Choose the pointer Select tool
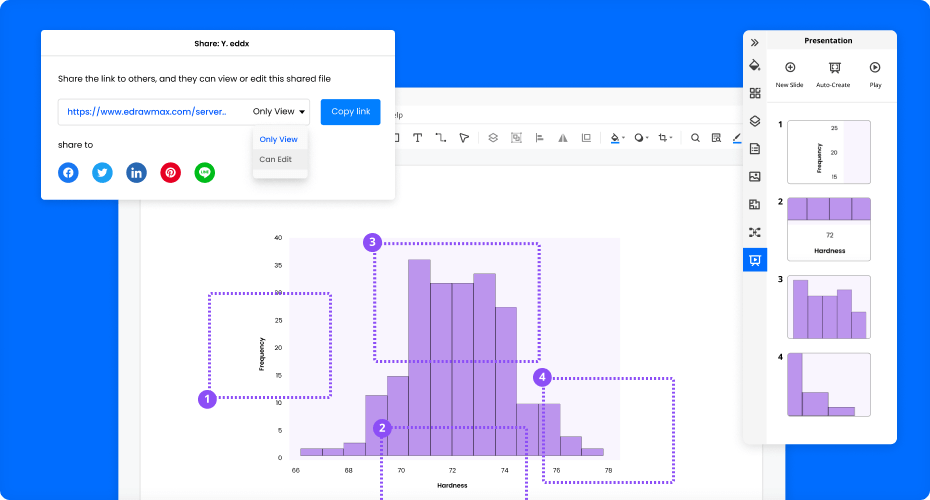 pos(464,138)
